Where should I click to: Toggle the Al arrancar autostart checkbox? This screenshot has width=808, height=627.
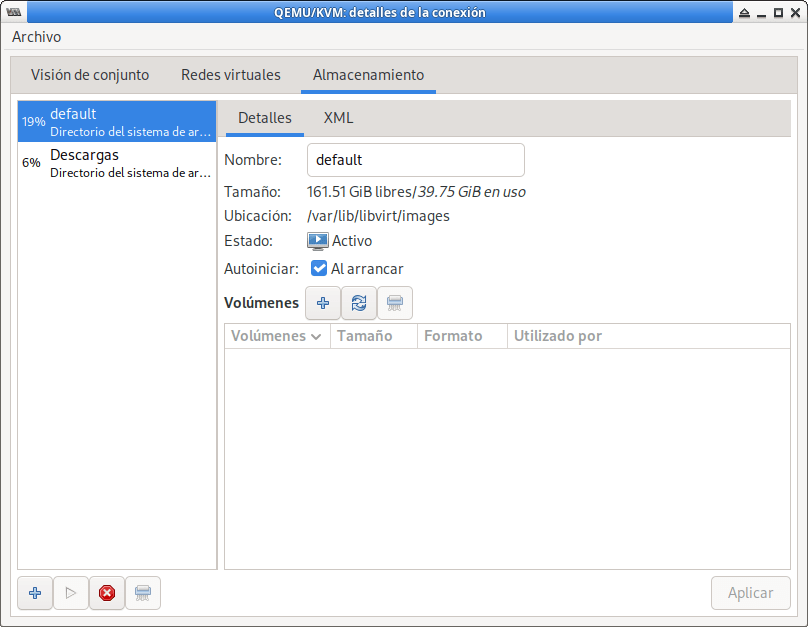tap(320, 269)
